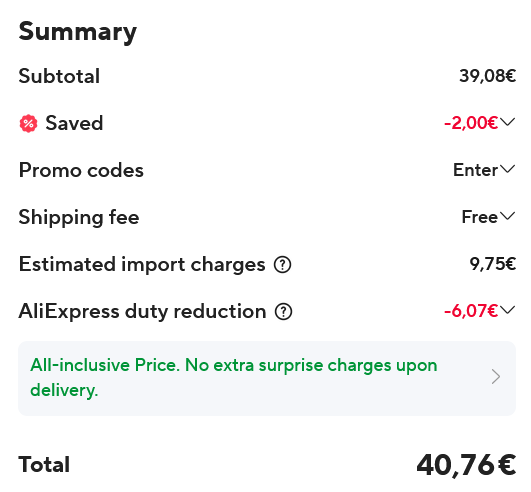
Task: Open help icon for Estimated import charges
Action: coord(282,264)
